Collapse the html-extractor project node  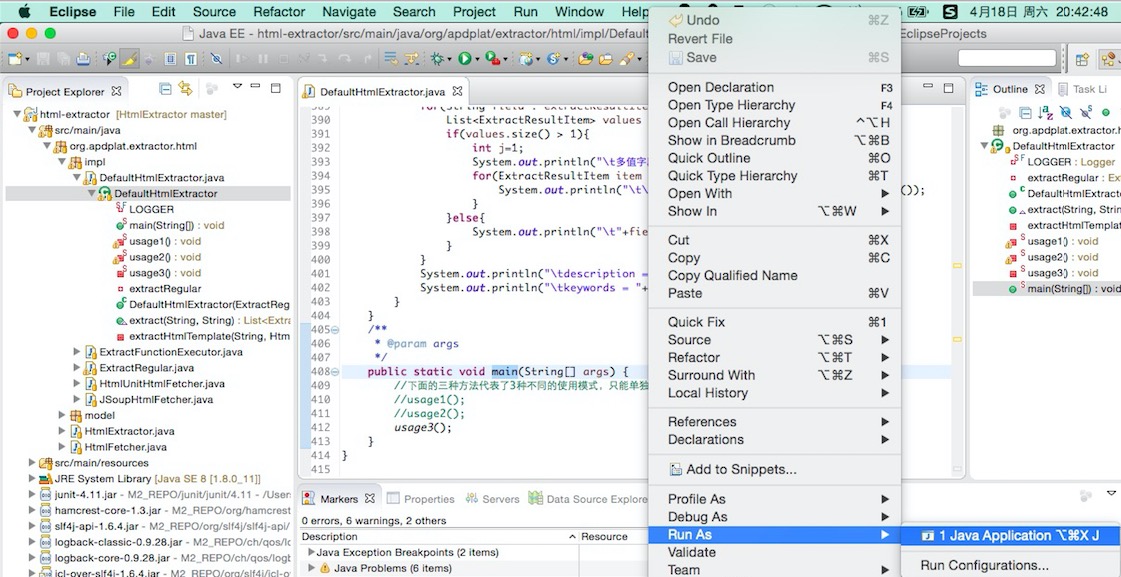[17, 114]
